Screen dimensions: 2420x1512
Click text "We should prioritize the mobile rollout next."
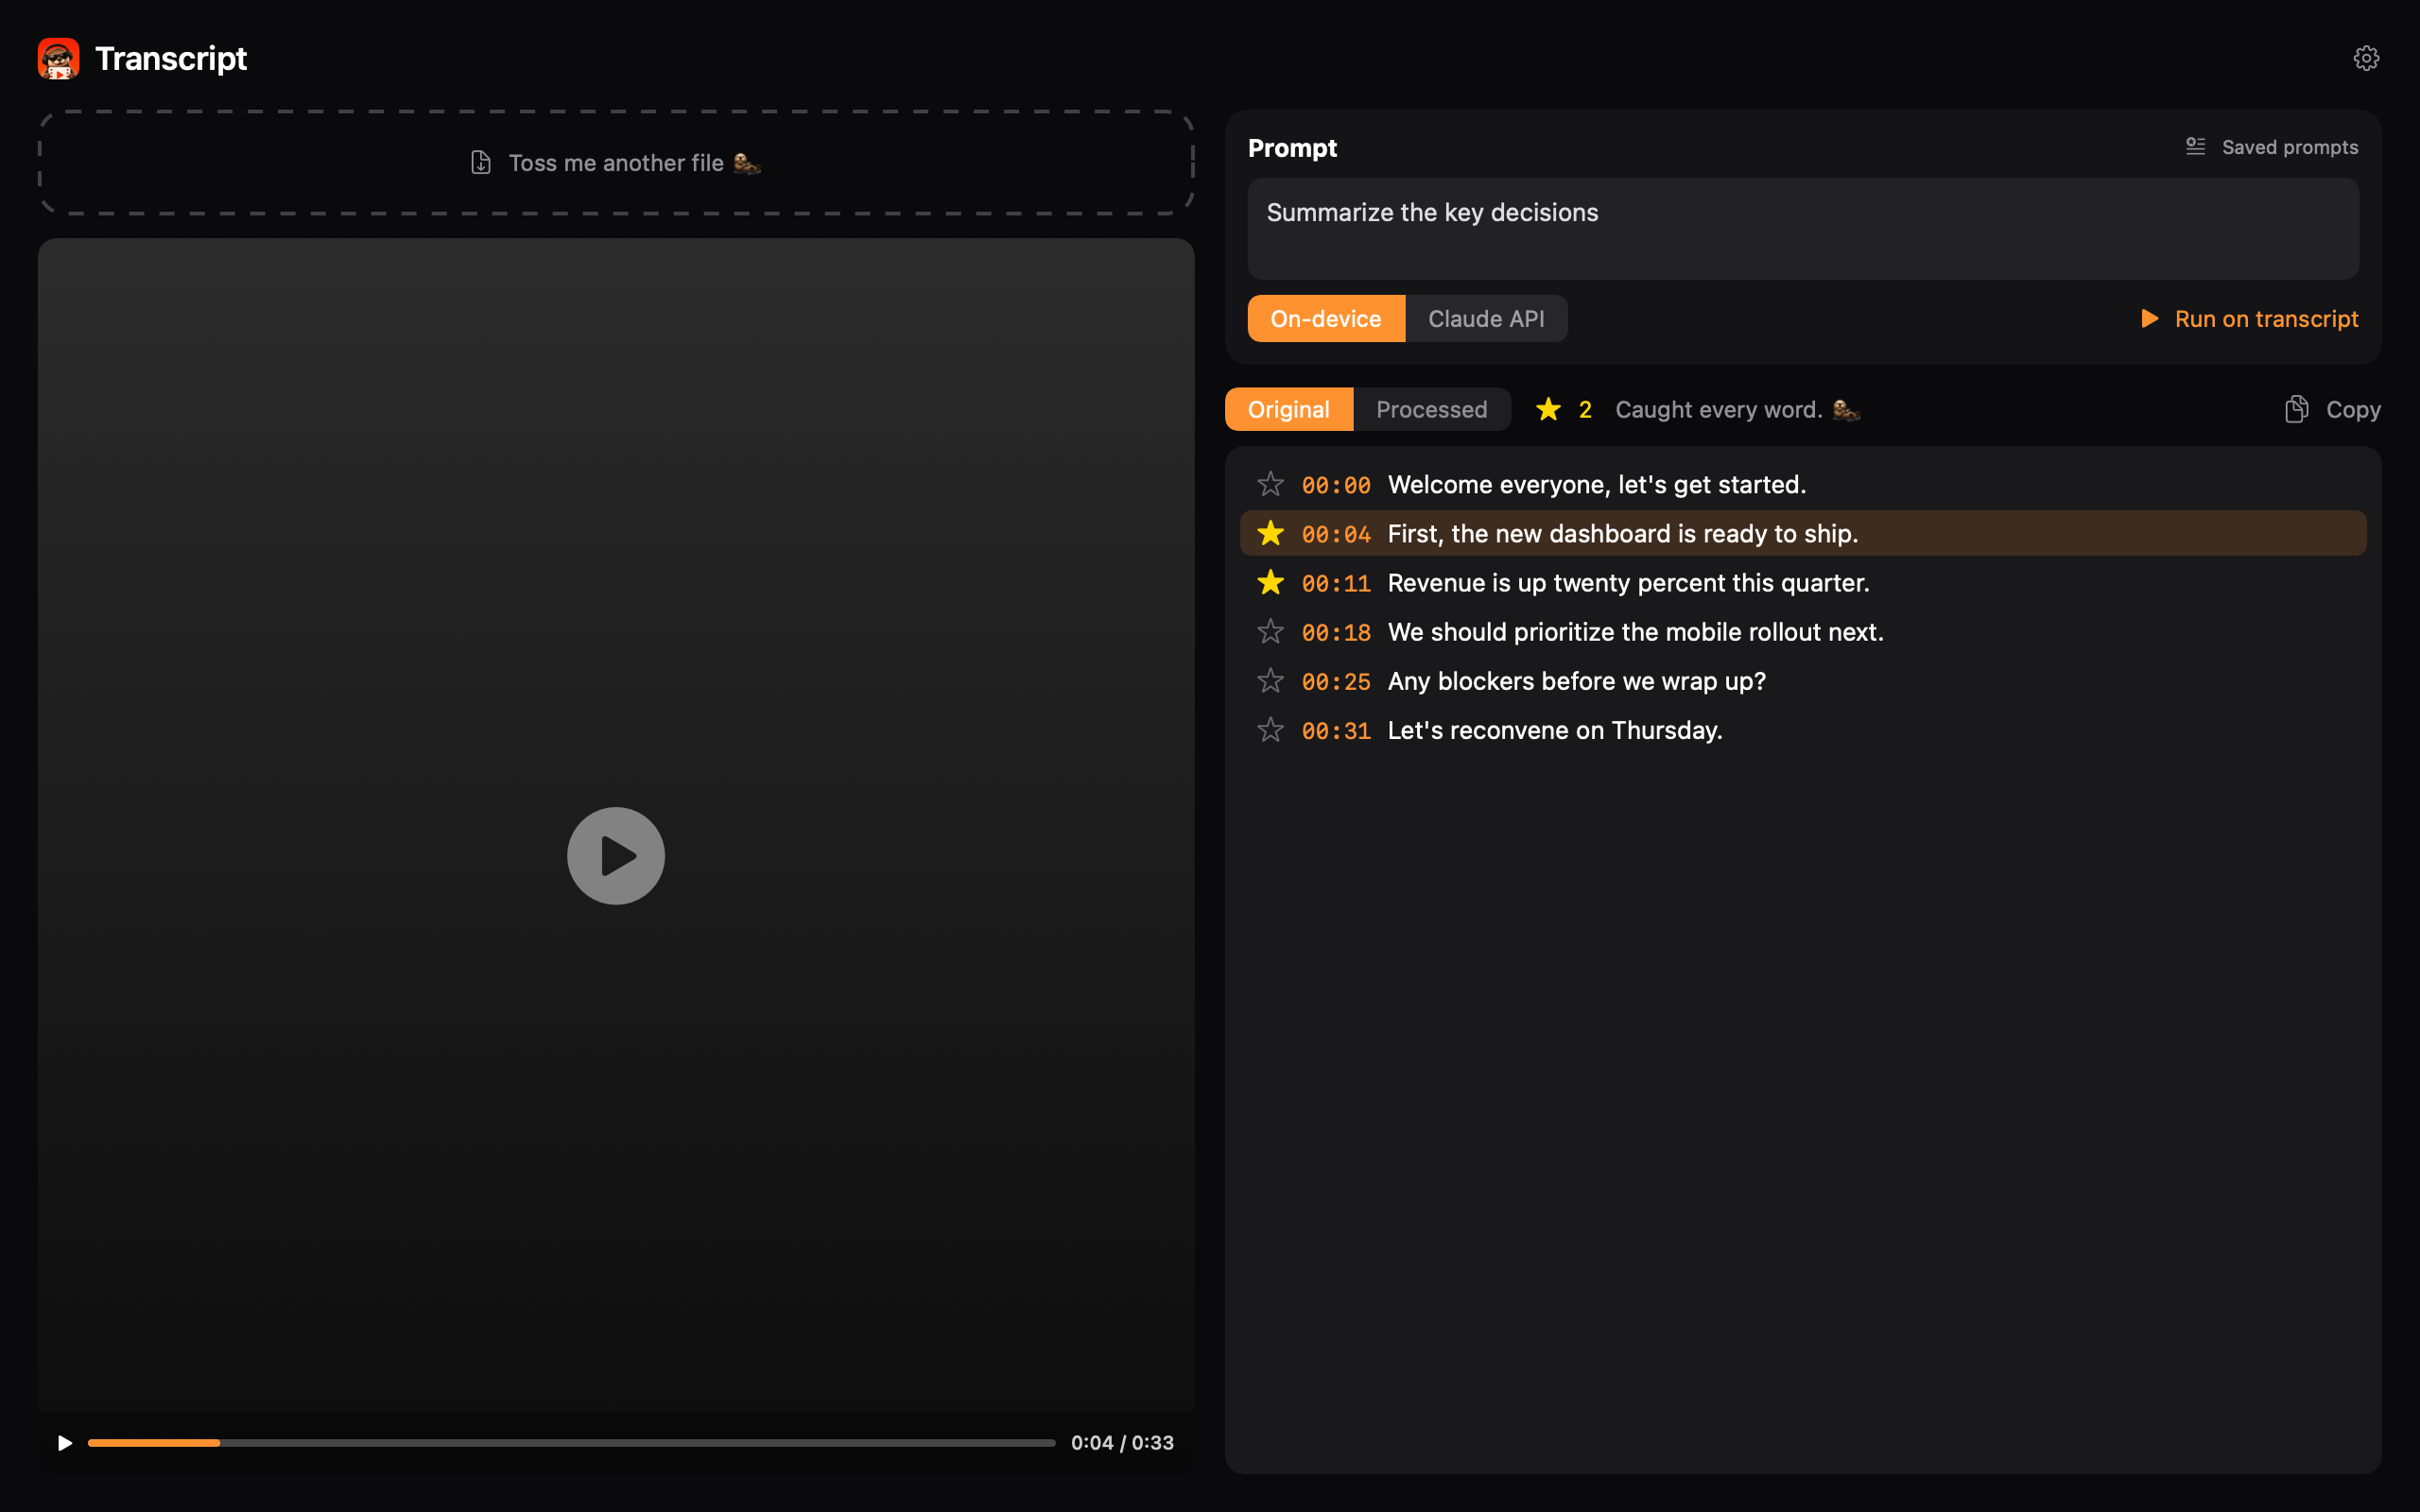point(1636,631)
